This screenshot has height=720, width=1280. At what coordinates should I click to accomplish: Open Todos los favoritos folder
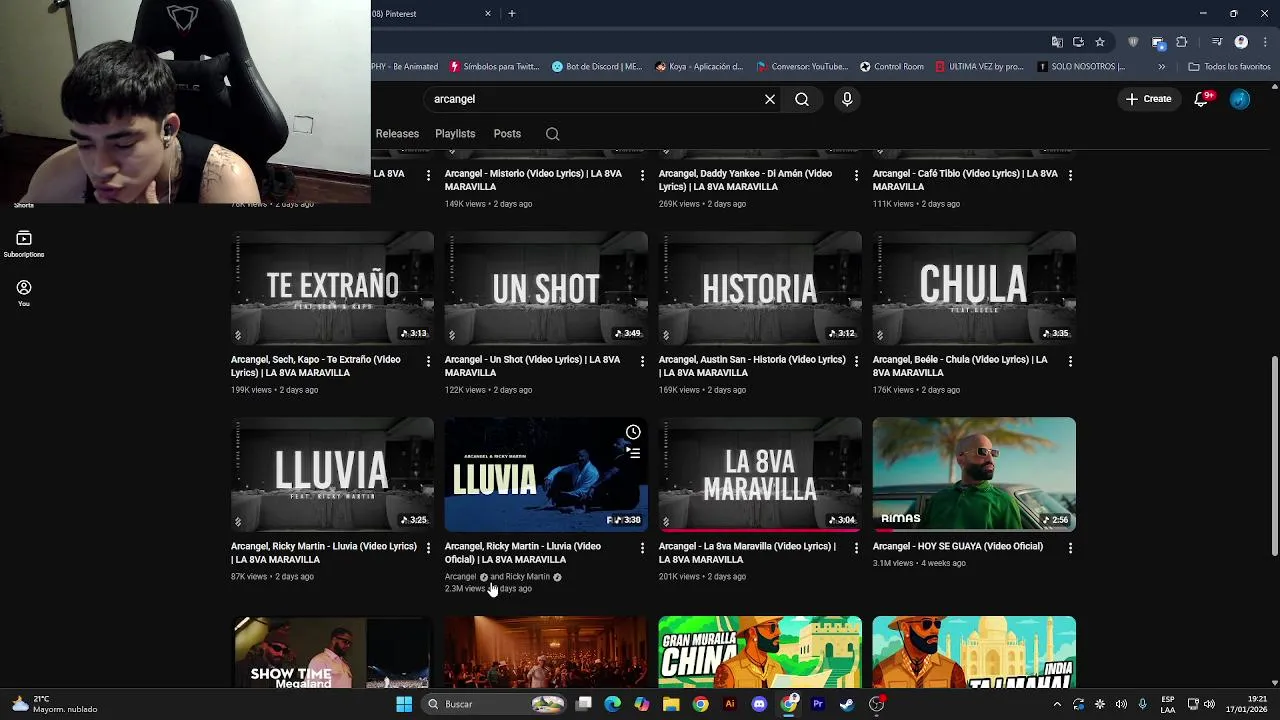[1229, 67]
